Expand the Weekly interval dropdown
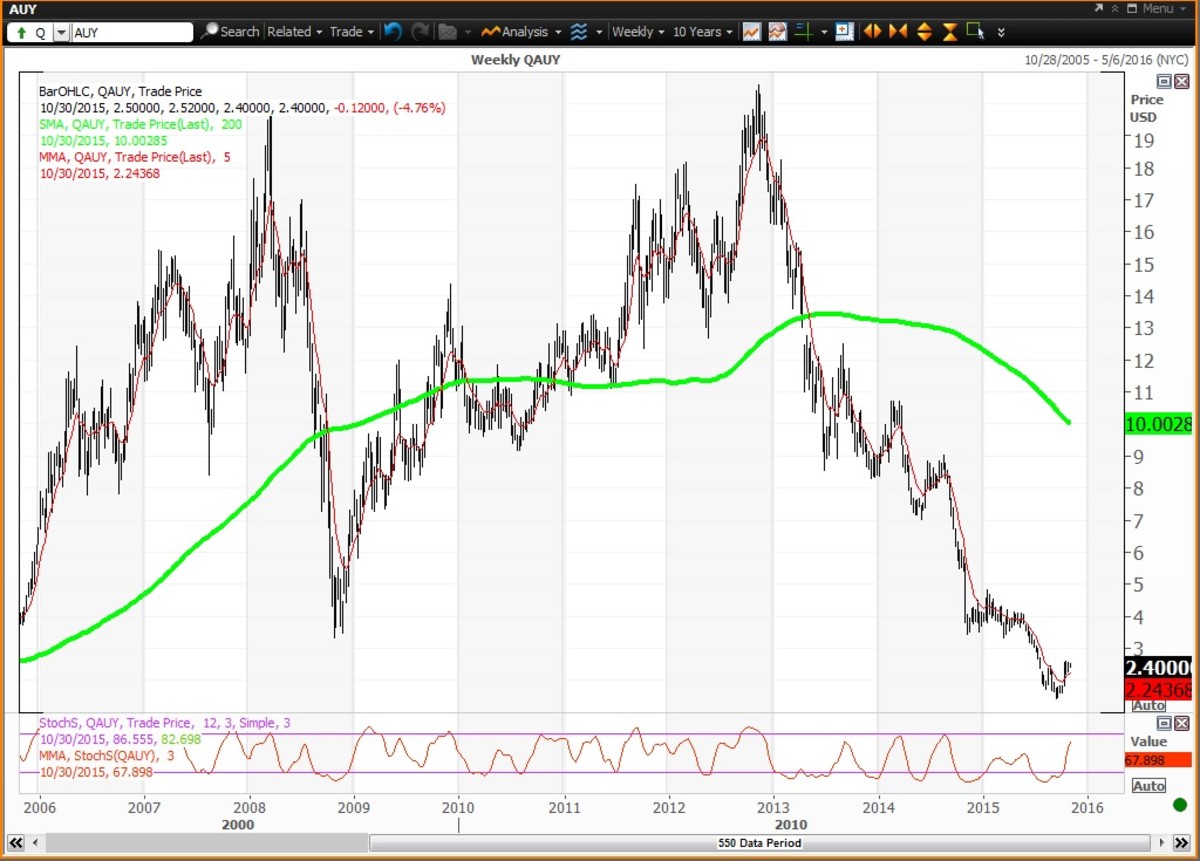 click(x=637, y=32)
